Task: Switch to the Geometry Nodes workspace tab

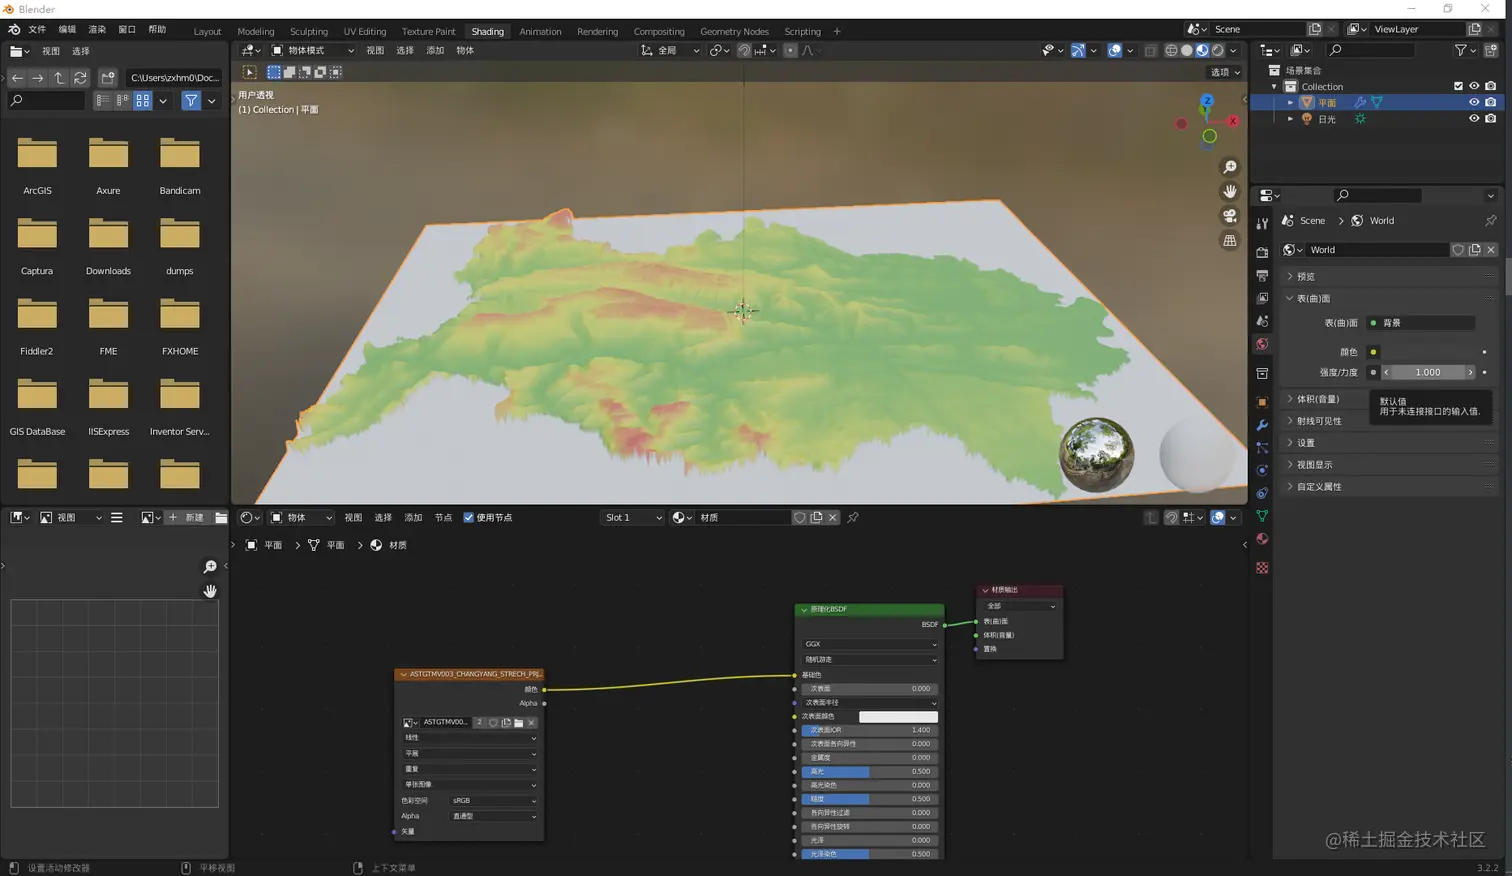Action: [734, 31]
